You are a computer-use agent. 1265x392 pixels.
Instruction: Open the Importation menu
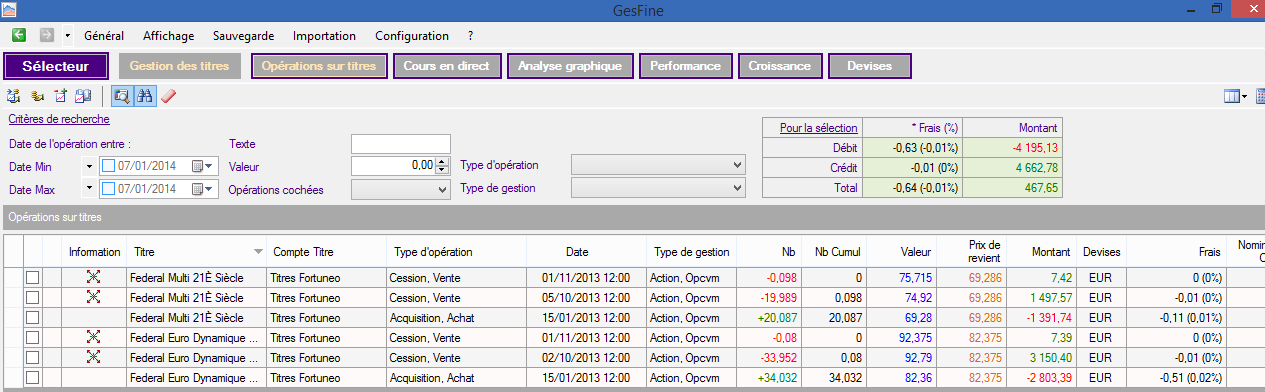pyautogui.click(x=324, y=35)
